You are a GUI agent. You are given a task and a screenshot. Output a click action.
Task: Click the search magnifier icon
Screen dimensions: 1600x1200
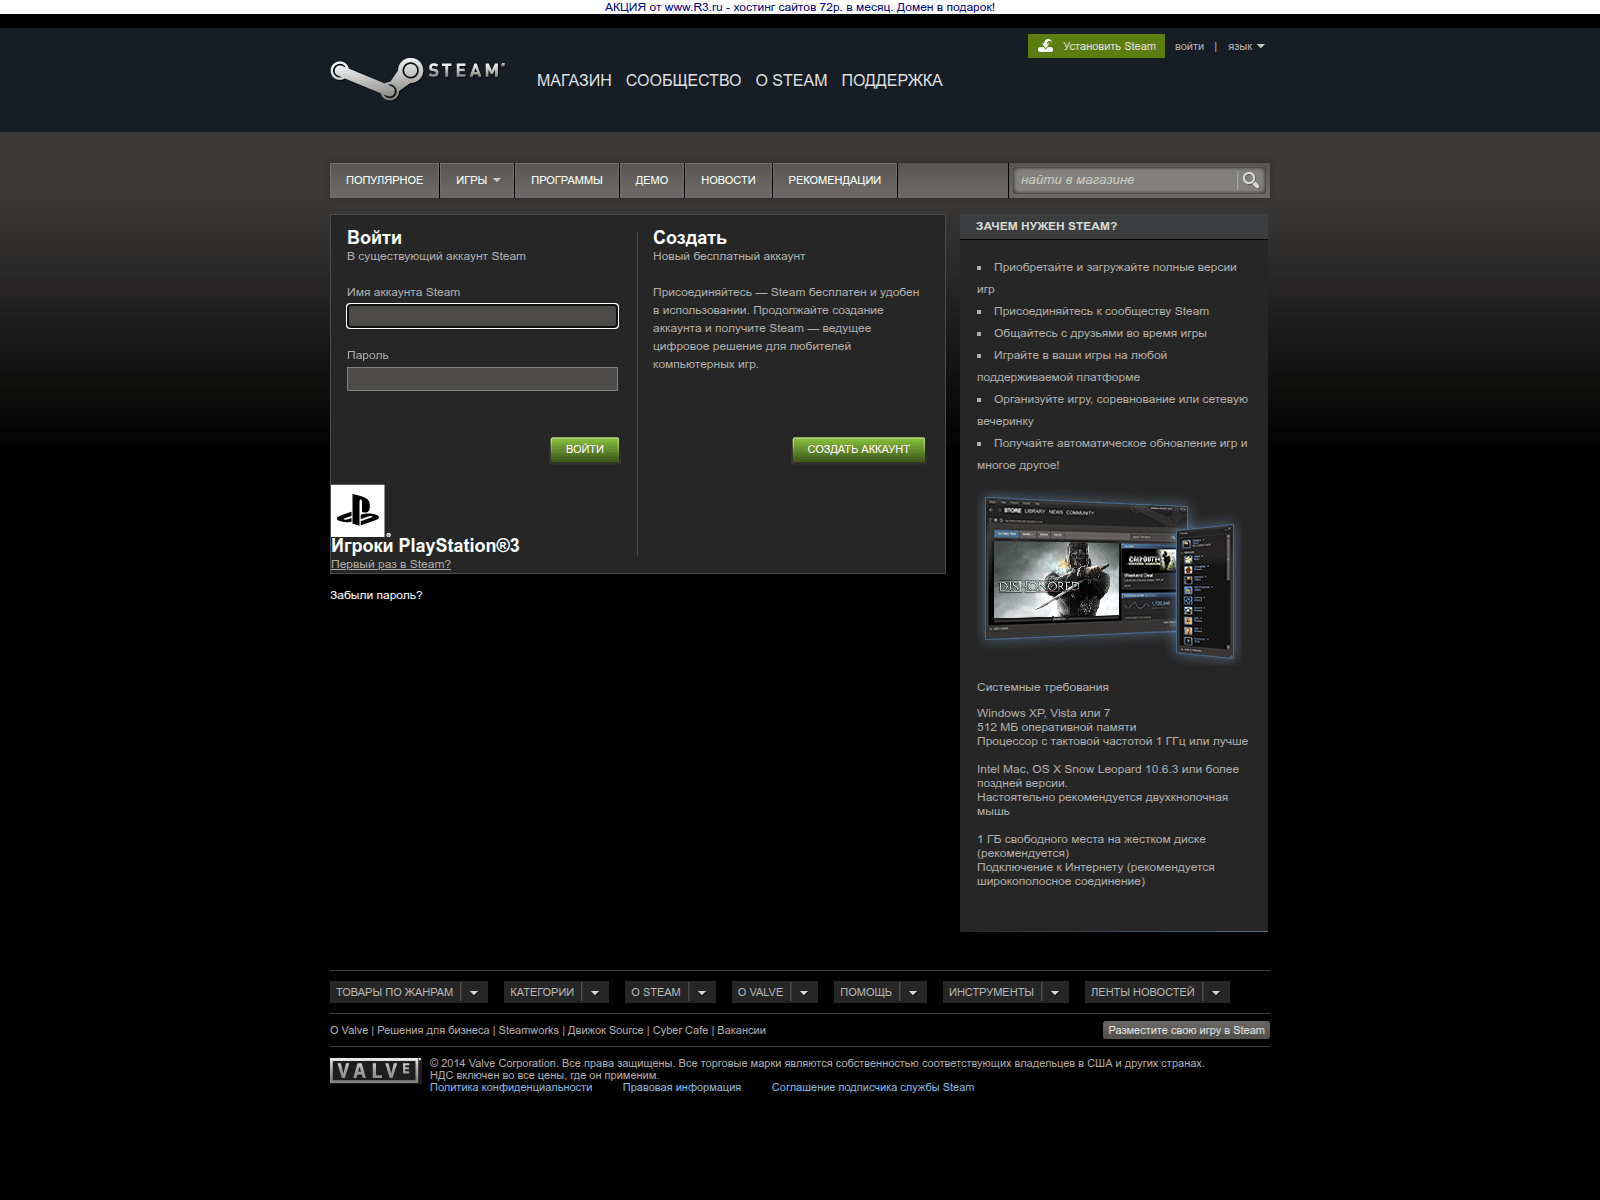pyautogui.click(x=1250, y=180)
